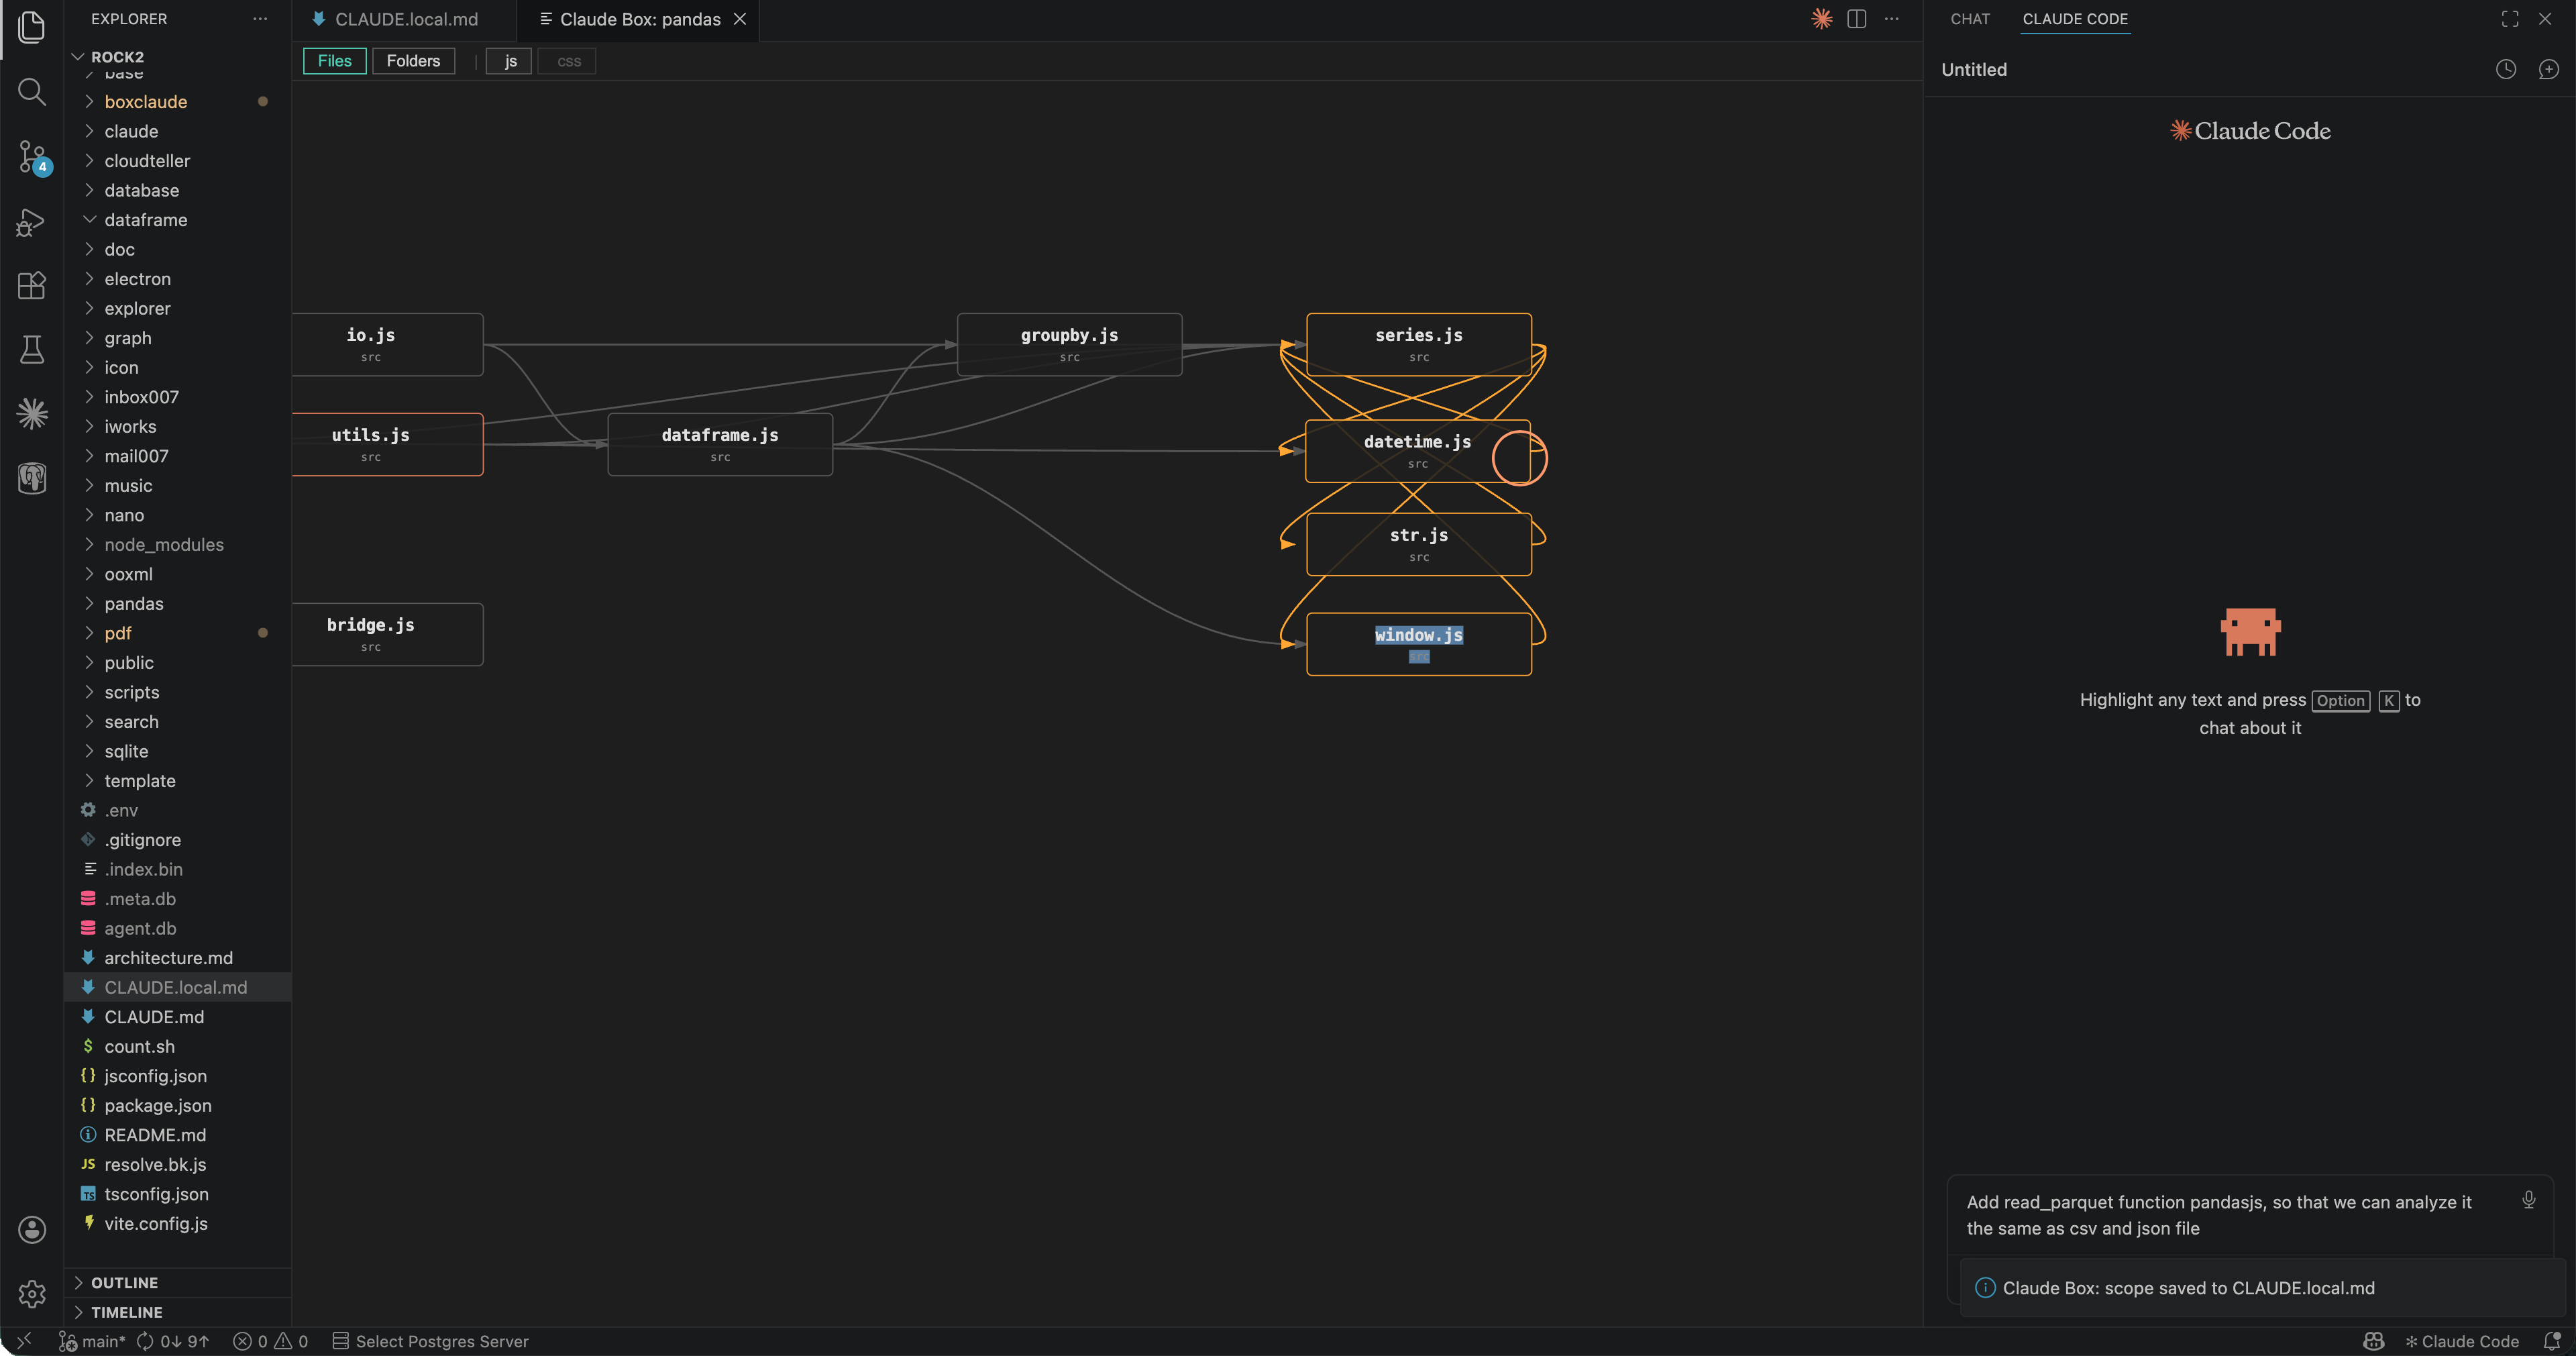Expand the node_modules folder

pos(178,544)
